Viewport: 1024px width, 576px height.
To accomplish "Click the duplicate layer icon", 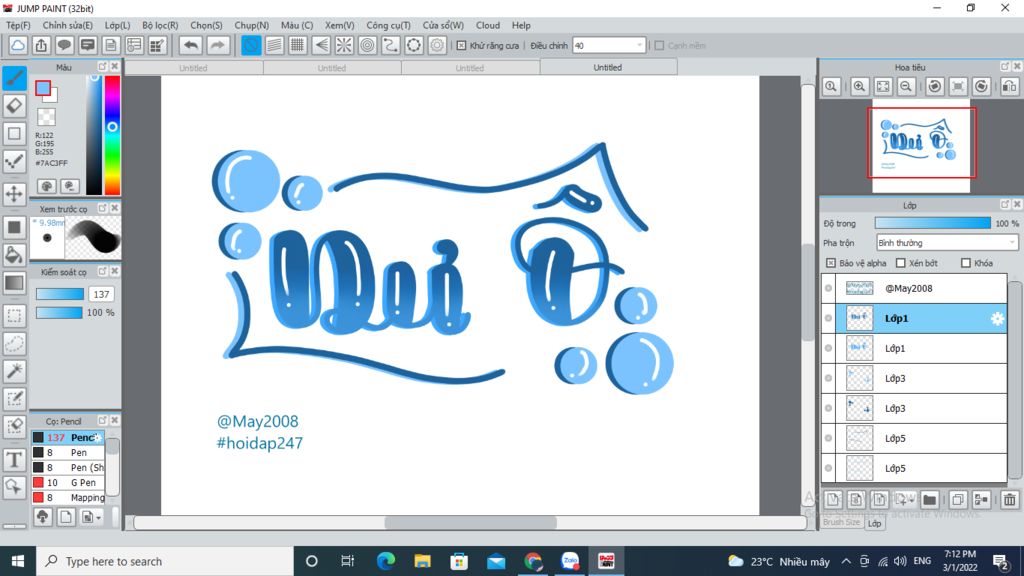I will (x=958, y=500).
